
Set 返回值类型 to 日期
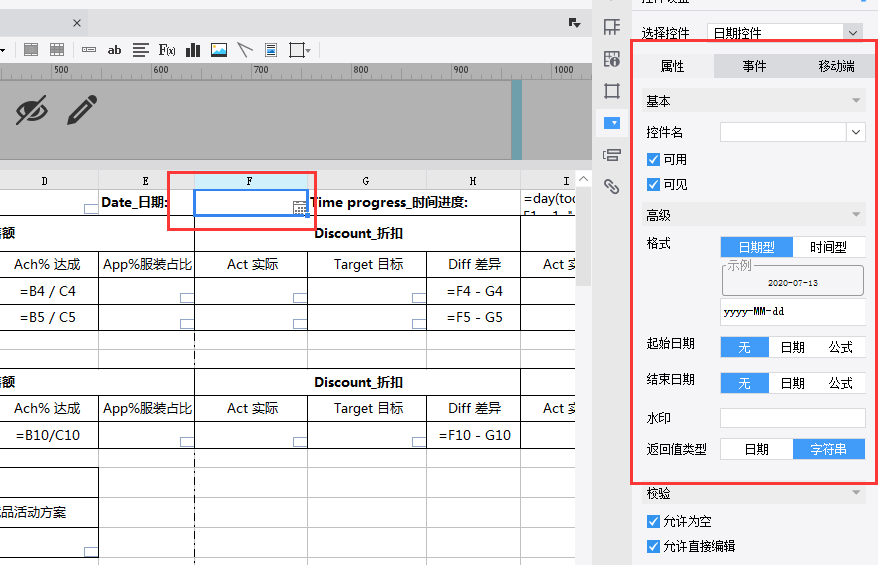756,449
